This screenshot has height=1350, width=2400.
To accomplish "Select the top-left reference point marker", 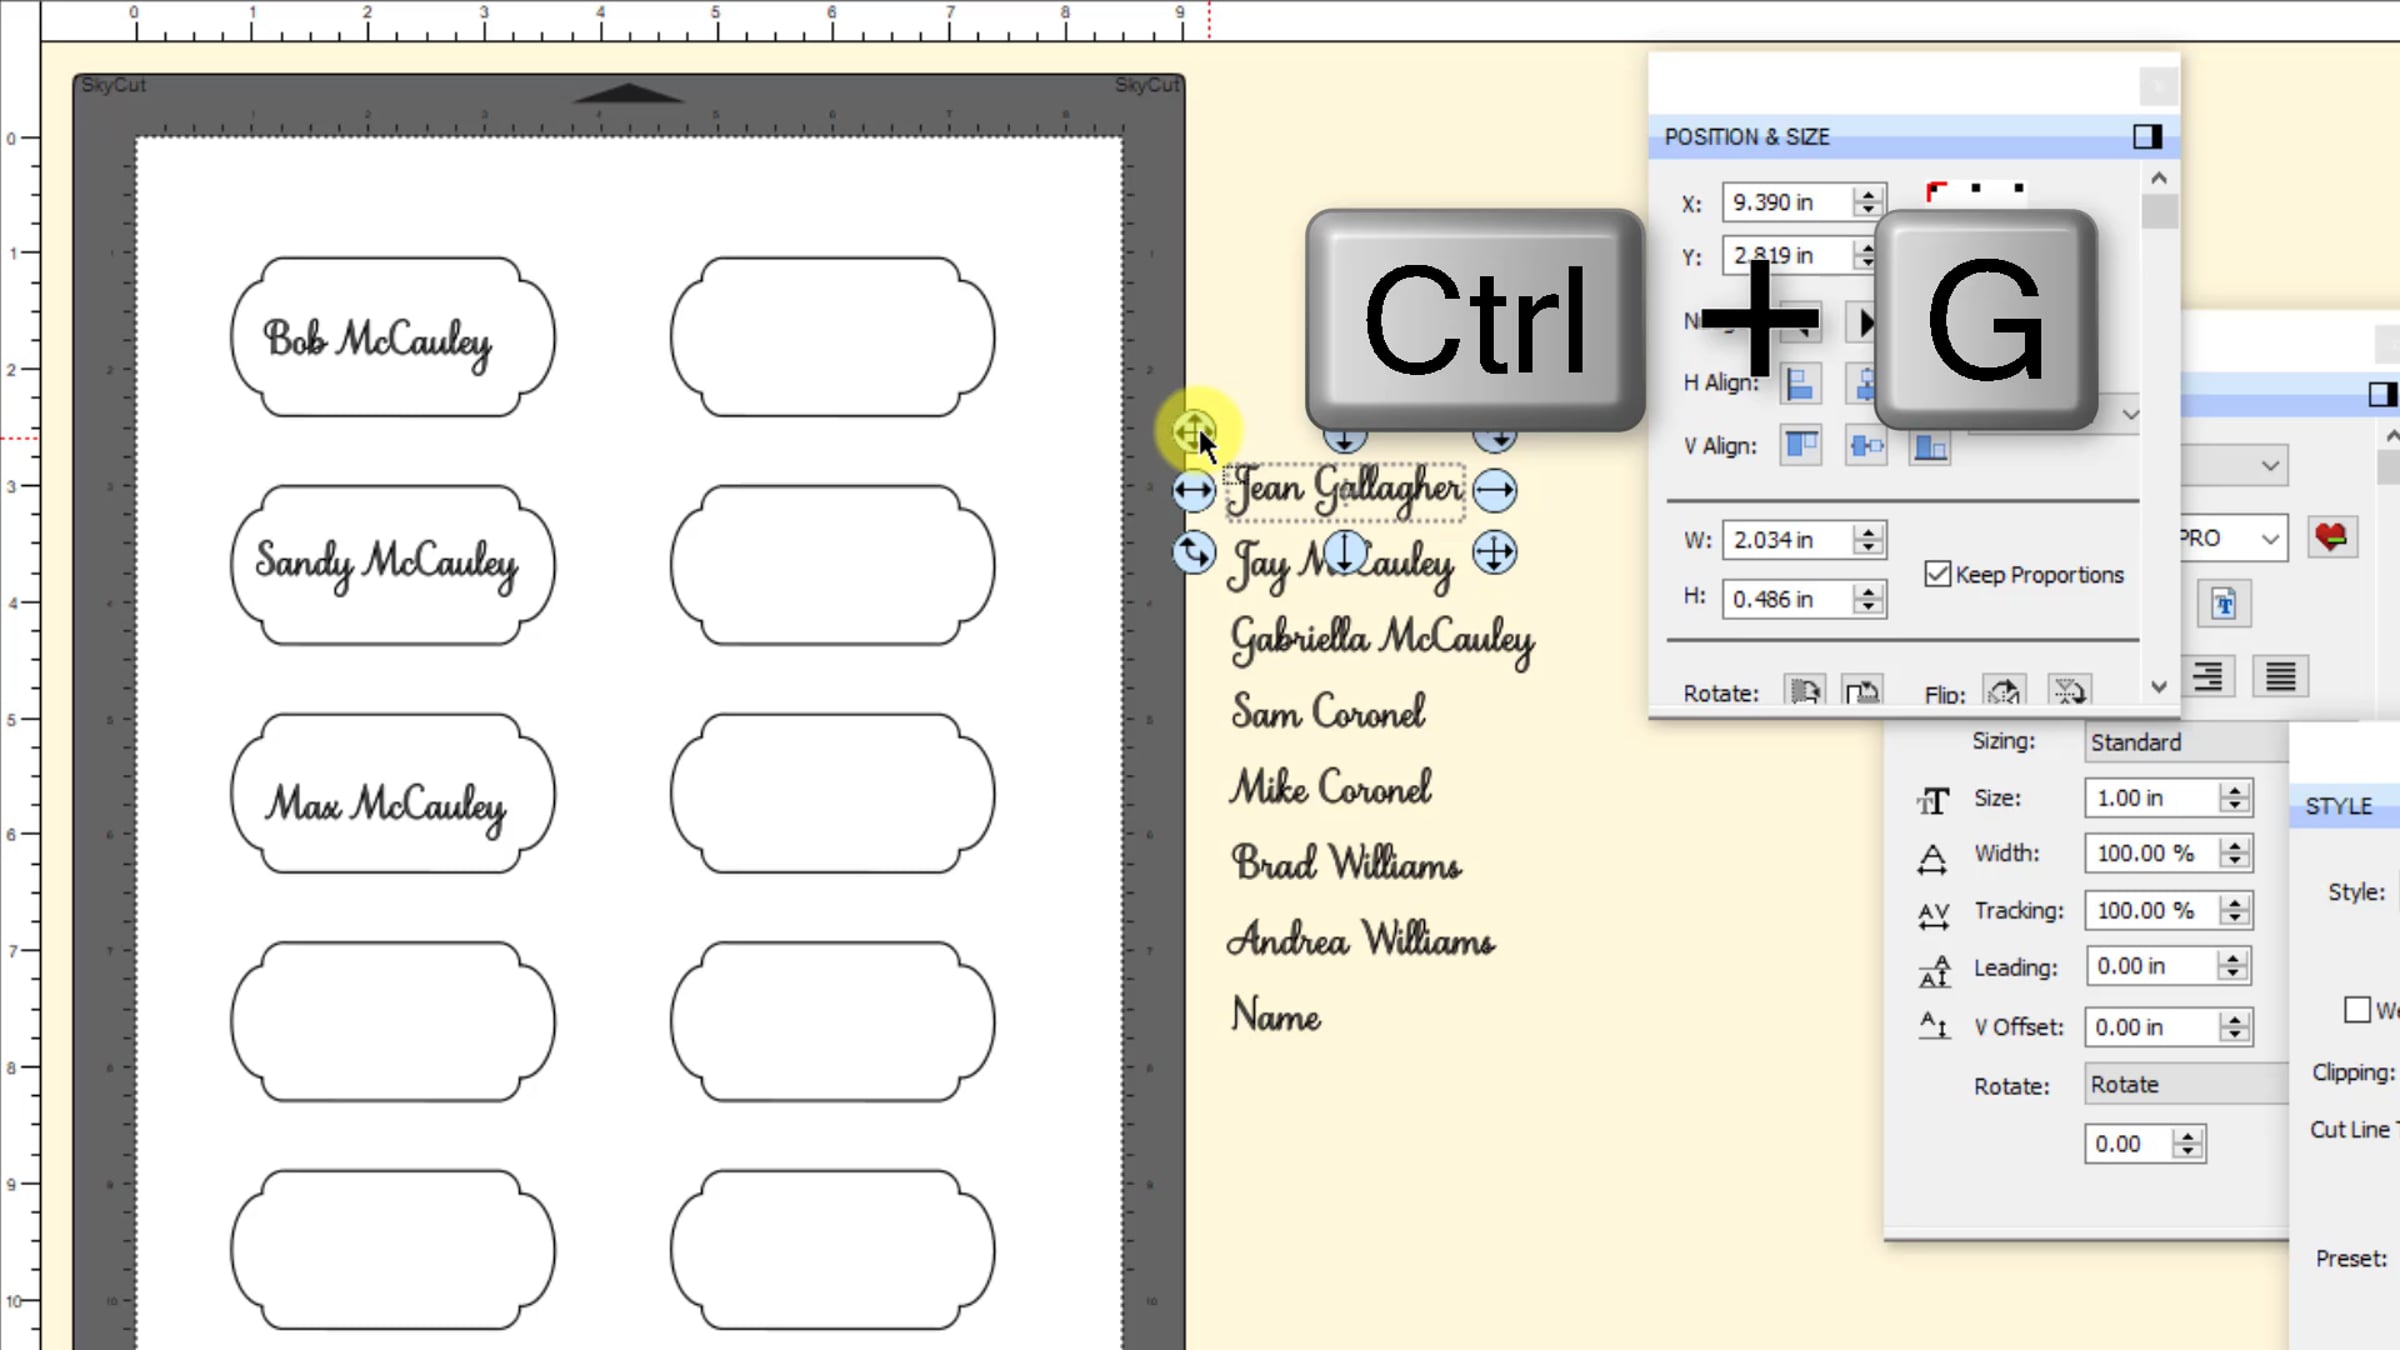I will click(1936, 189).
